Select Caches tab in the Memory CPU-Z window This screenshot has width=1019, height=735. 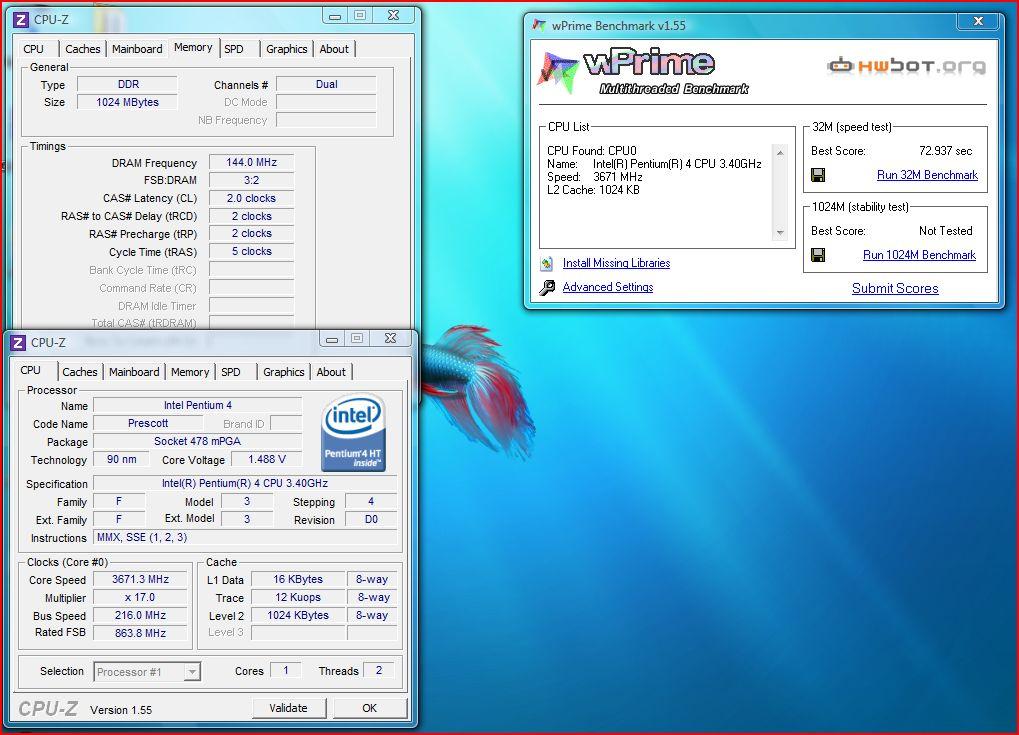(83, 49)
